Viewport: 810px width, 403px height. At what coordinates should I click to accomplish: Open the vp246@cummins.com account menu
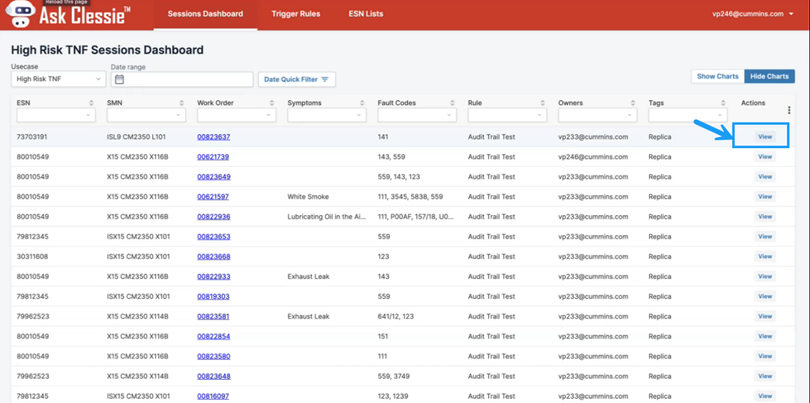point(752,14)
